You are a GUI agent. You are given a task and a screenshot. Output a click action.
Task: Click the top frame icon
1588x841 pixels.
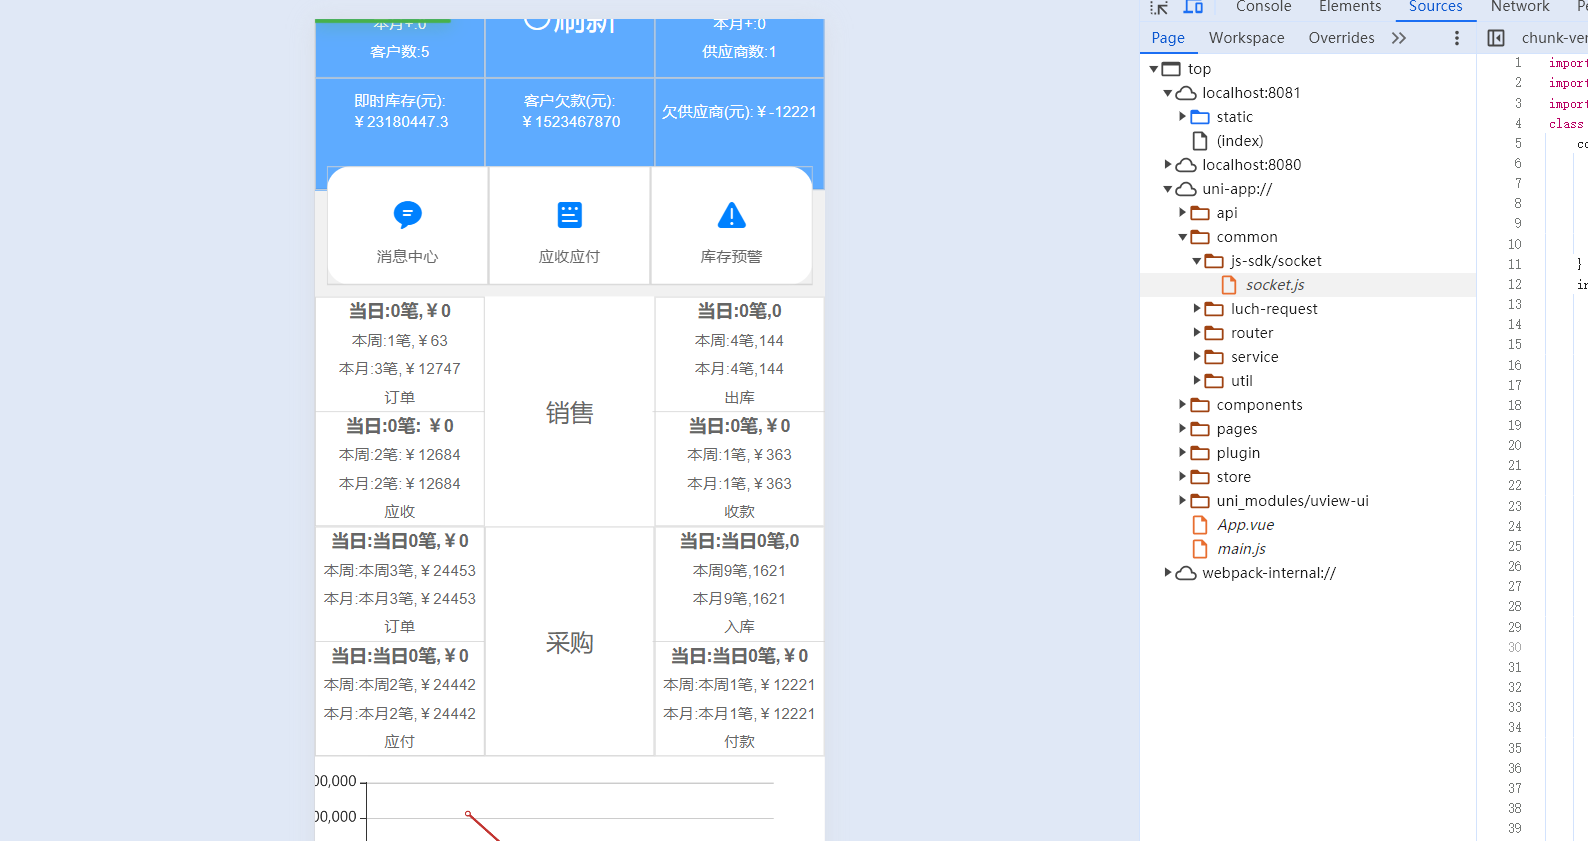point(1171,69)
